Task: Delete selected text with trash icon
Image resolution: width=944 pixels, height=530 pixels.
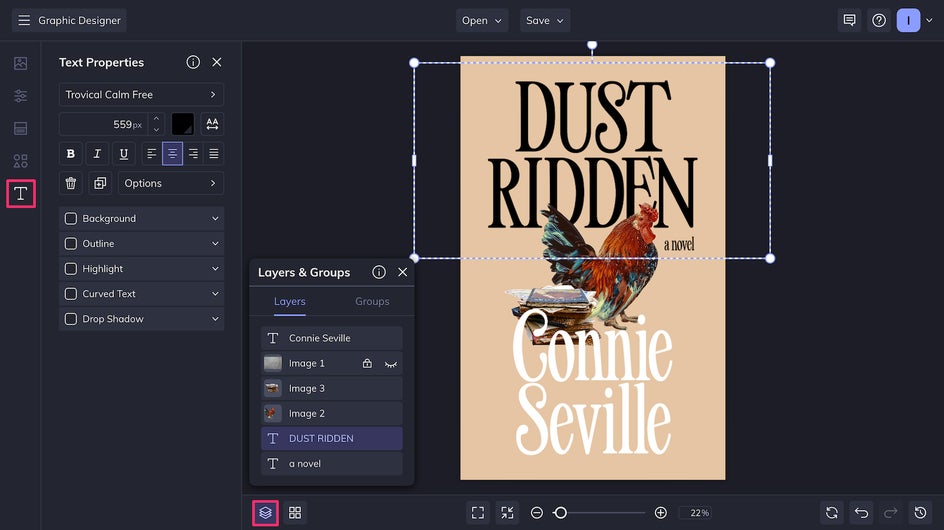Action: 71,183
